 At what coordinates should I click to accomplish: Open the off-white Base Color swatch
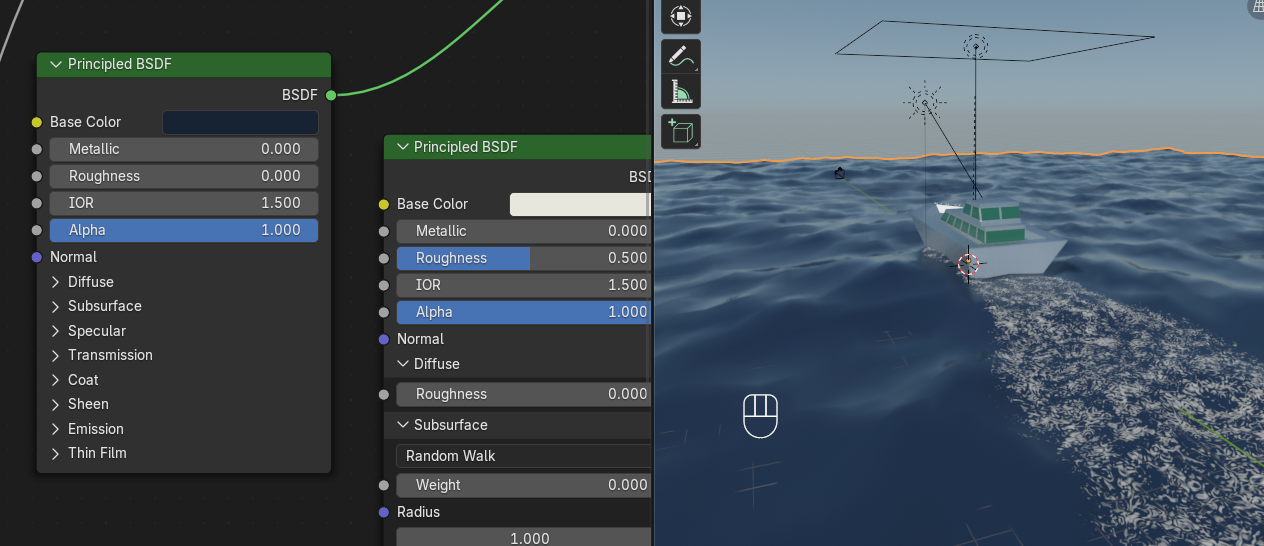point(580,204)
